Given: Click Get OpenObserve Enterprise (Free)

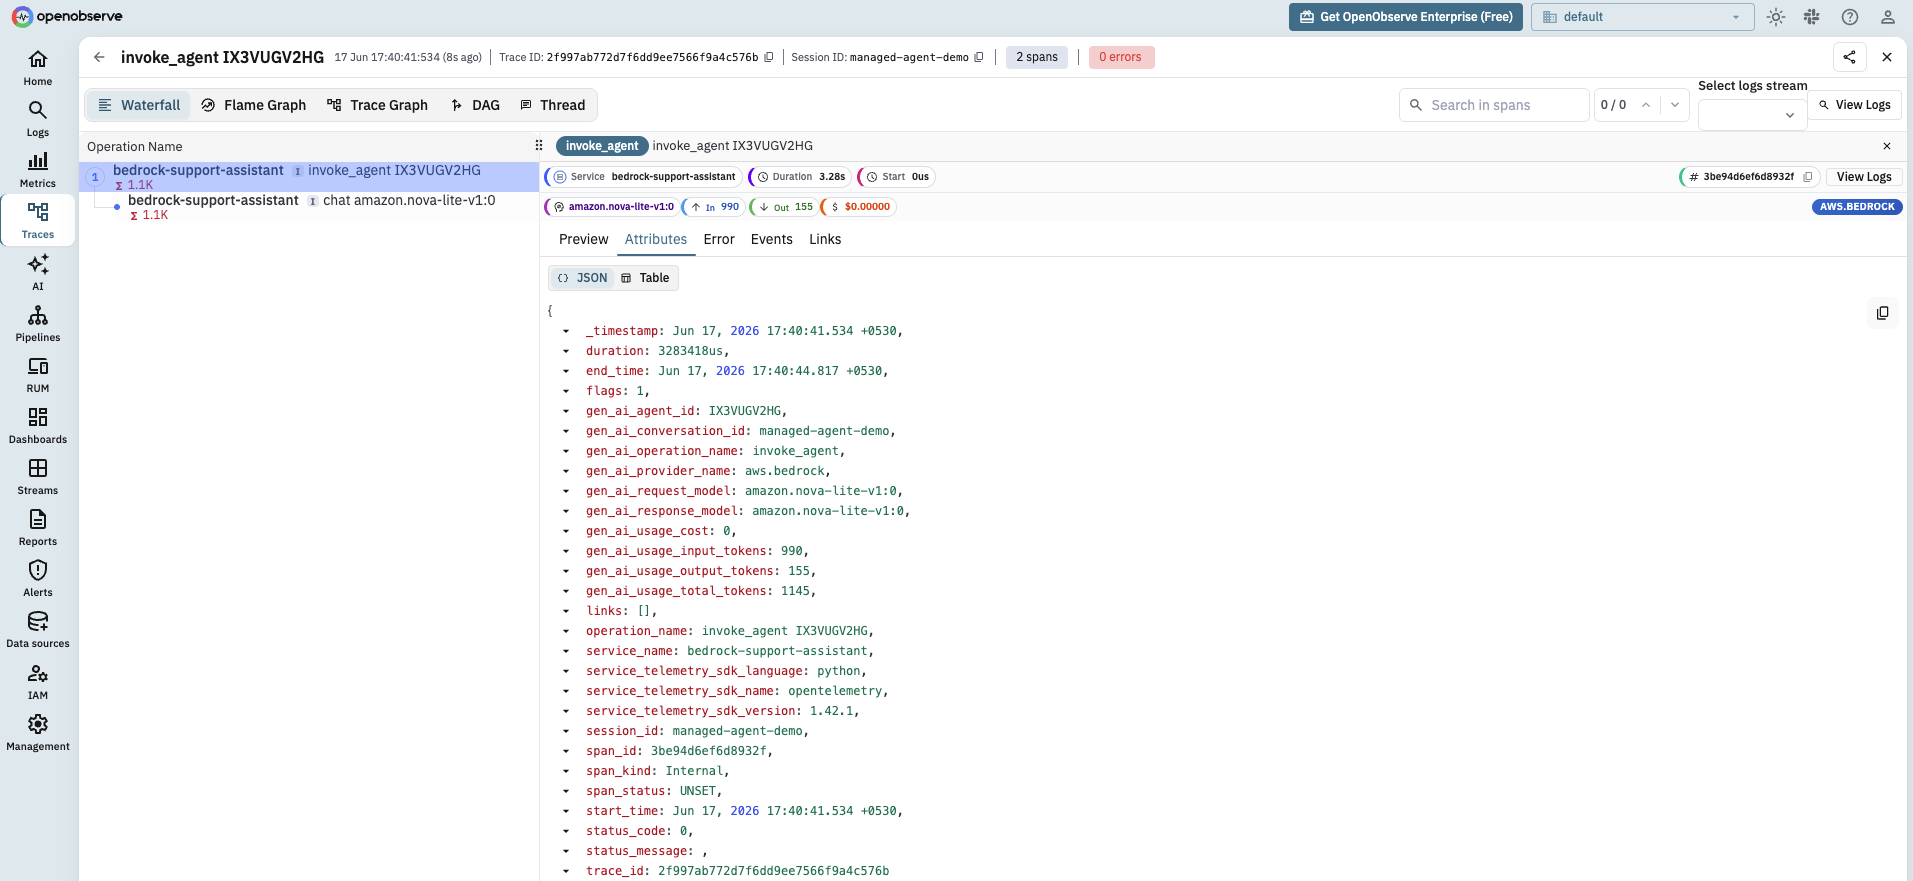Looking at the screenshot, I should click(1406, 17).
